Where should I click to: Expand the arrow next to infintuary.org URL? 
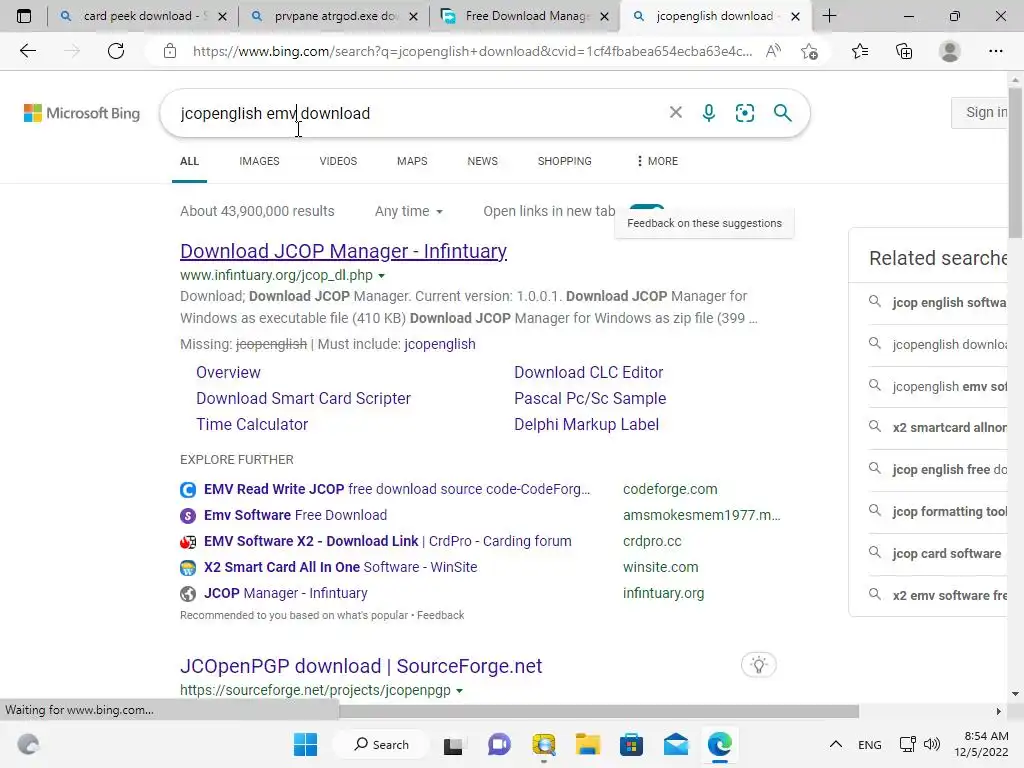(x=381, y=276)
